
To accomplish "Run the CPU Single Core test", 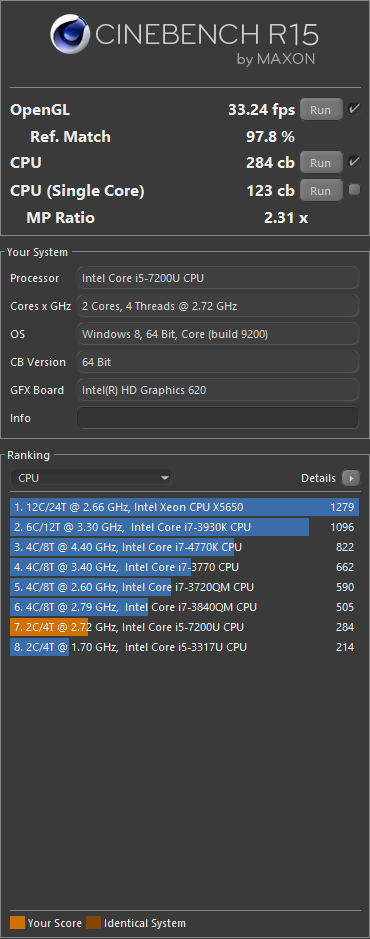I will 321,190.
